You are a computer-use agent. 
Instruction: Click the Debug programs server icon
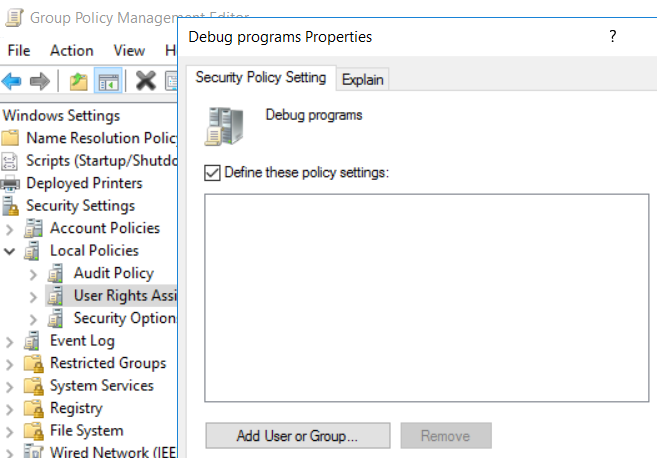(224, 125)
